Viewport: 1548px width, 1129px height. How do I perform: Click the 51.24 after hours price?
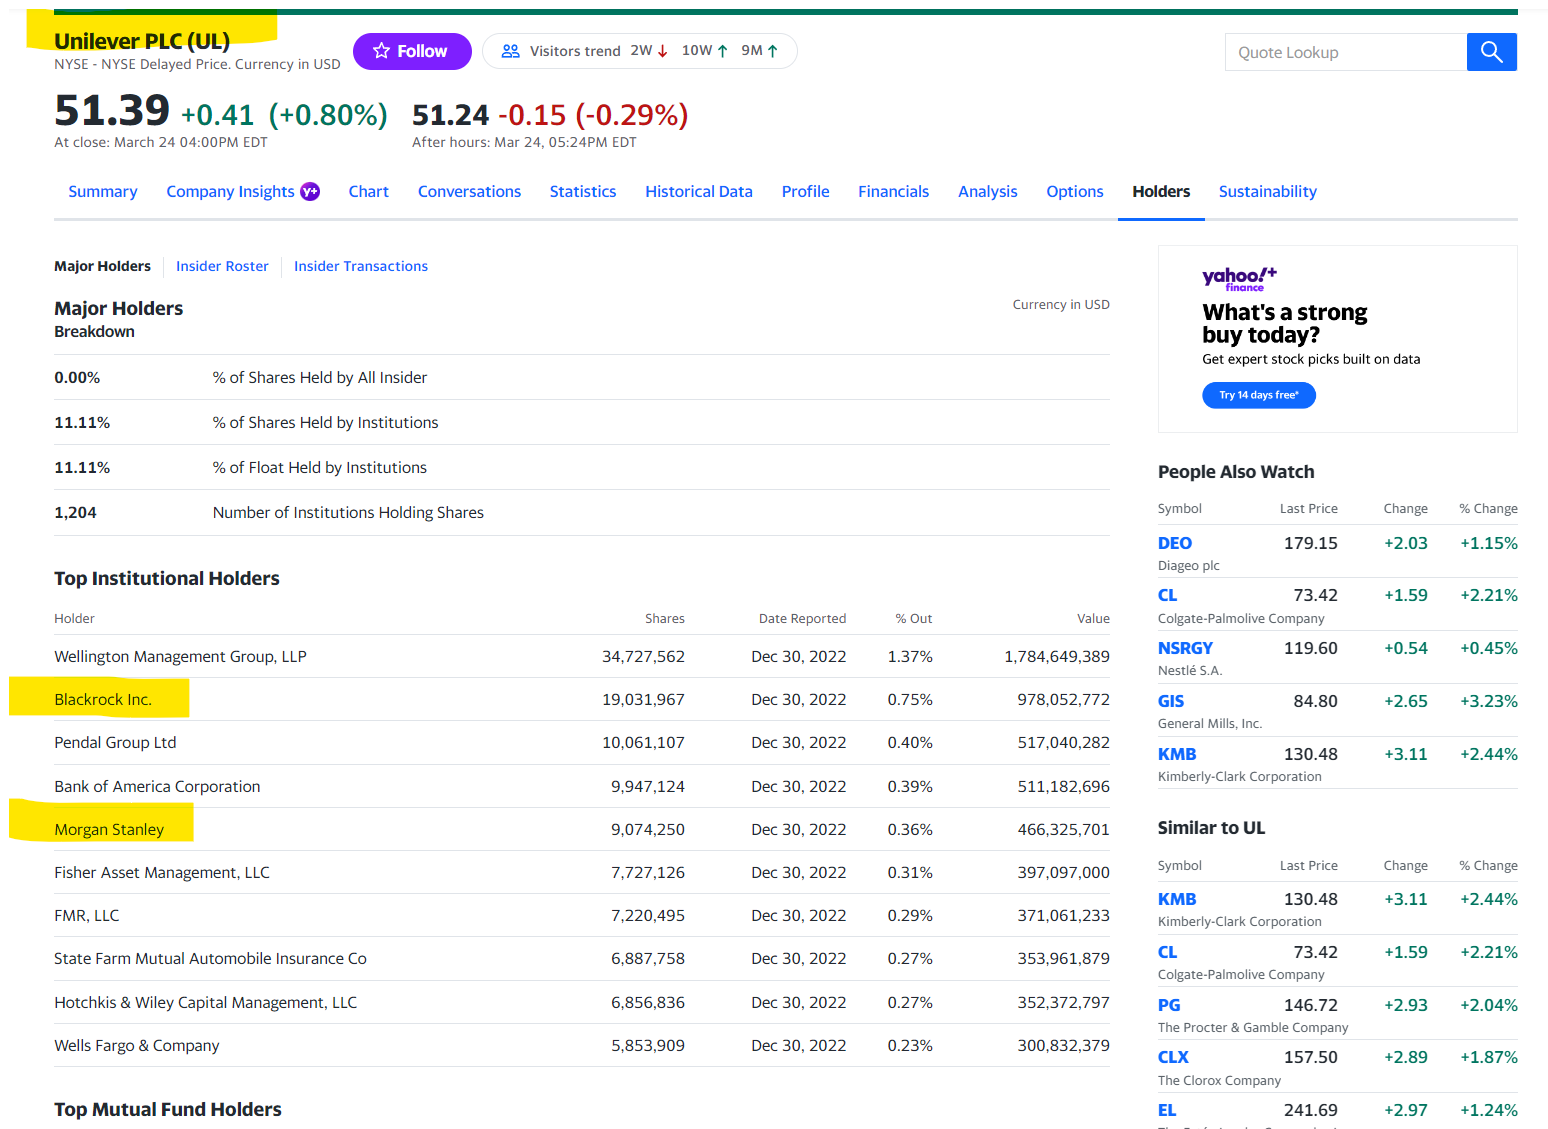tap(450, 115)
